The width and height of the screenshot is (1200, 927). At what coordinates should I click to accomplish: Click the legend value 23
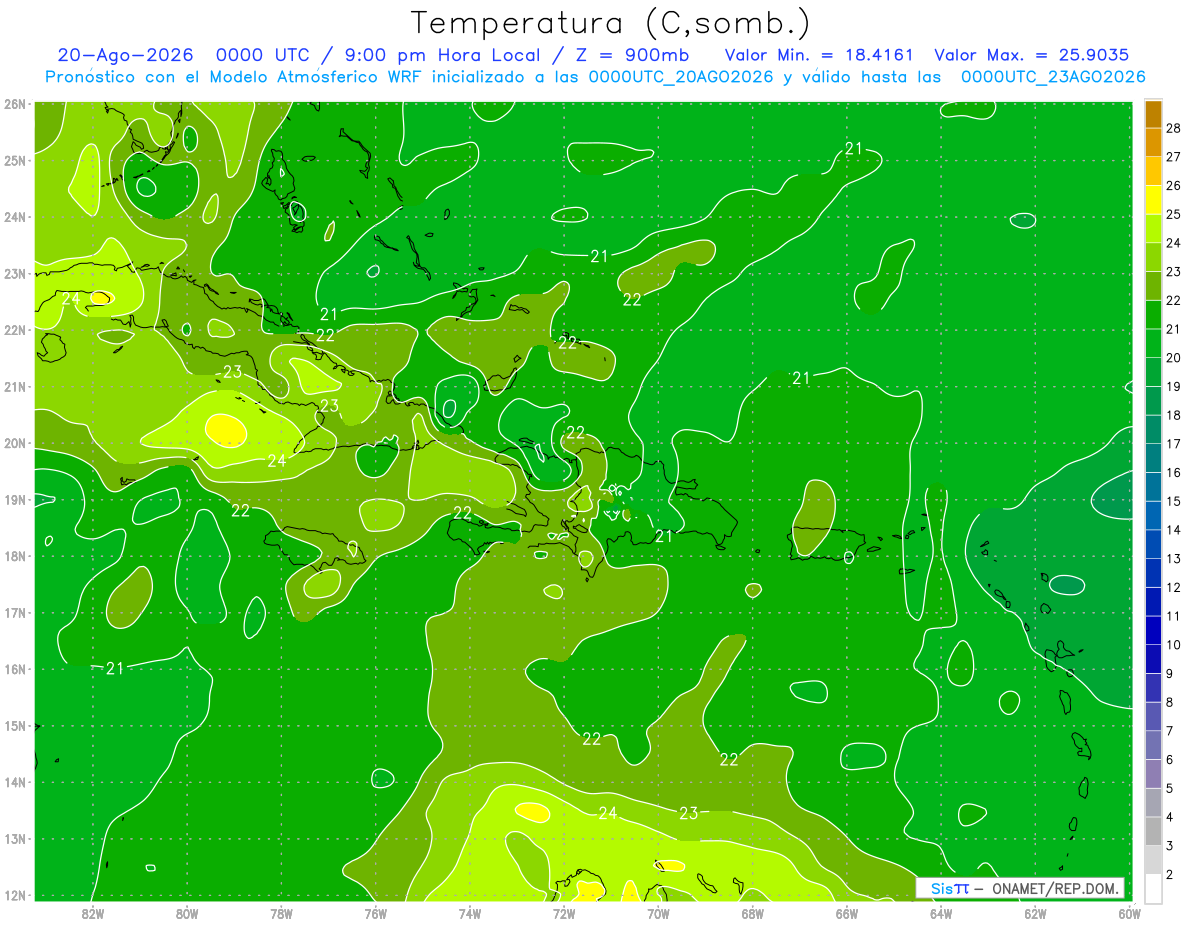click(1174, 271)
